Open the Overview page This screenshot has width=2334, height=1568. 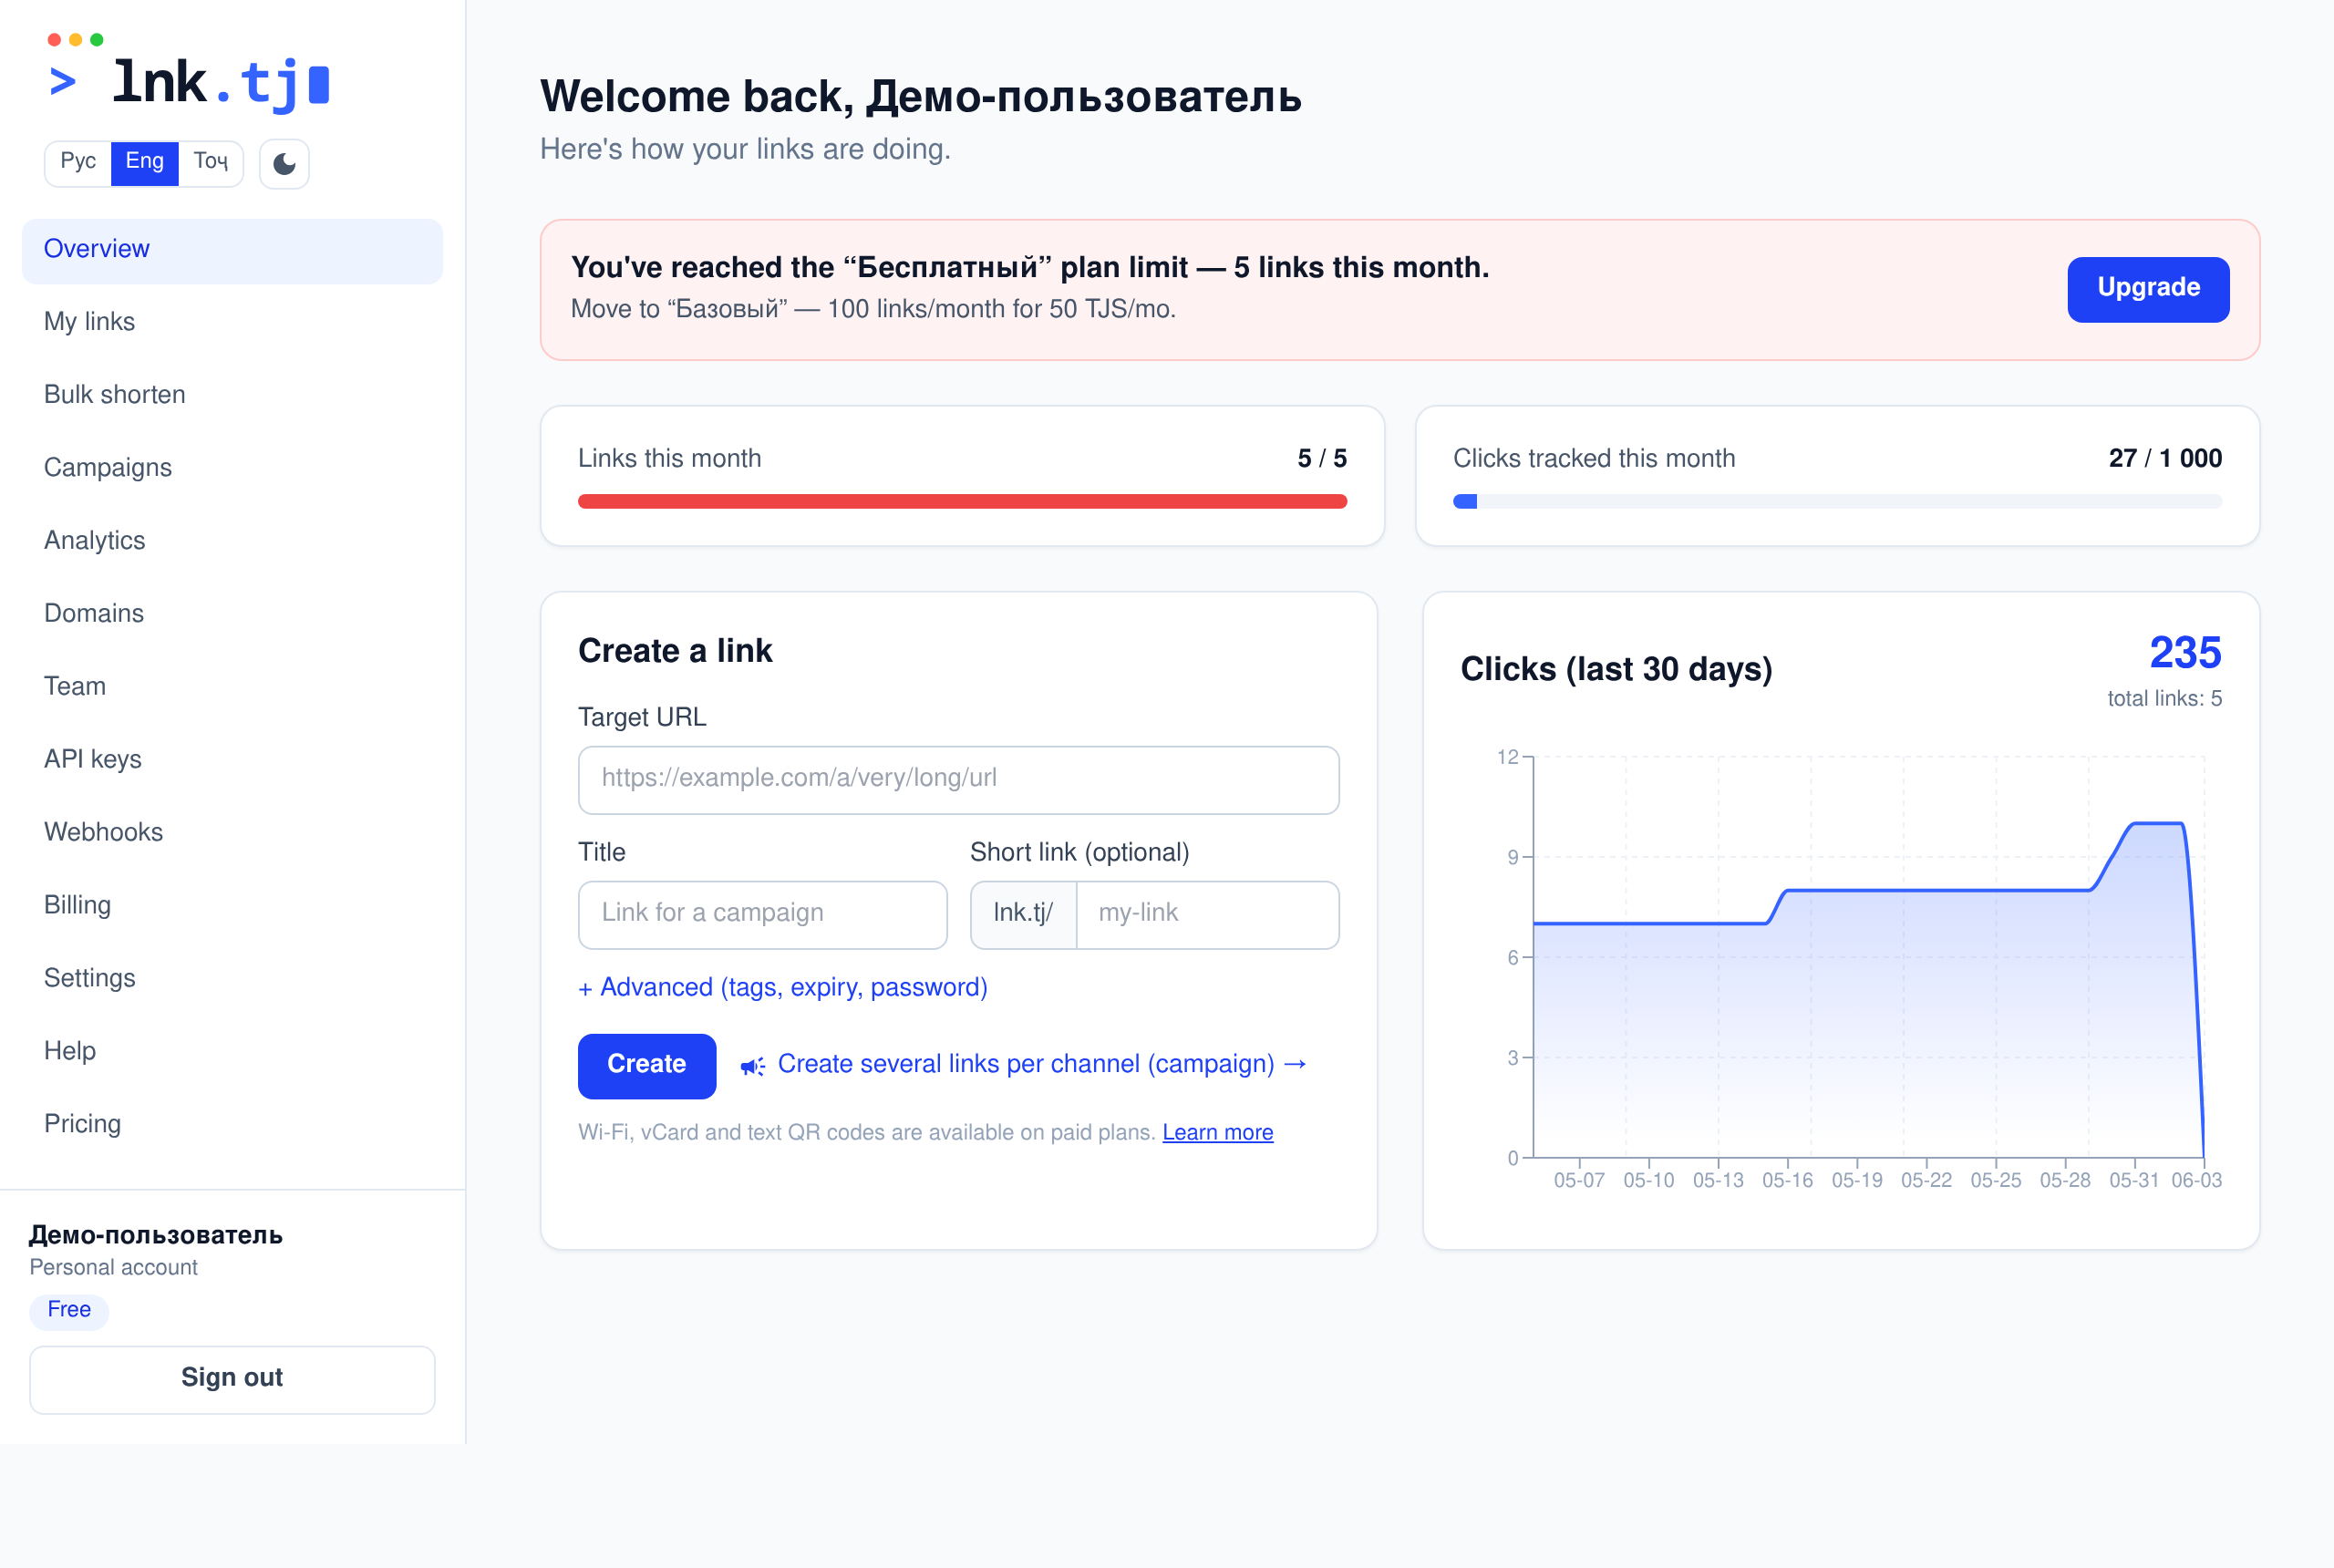232,249
